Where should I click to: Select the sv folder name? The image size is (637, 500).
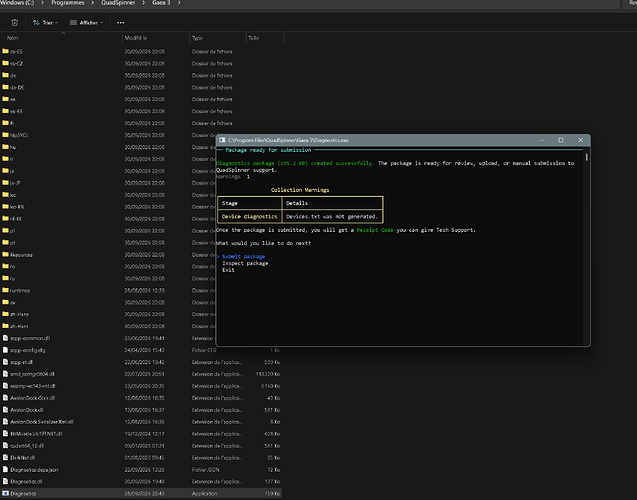13,302
